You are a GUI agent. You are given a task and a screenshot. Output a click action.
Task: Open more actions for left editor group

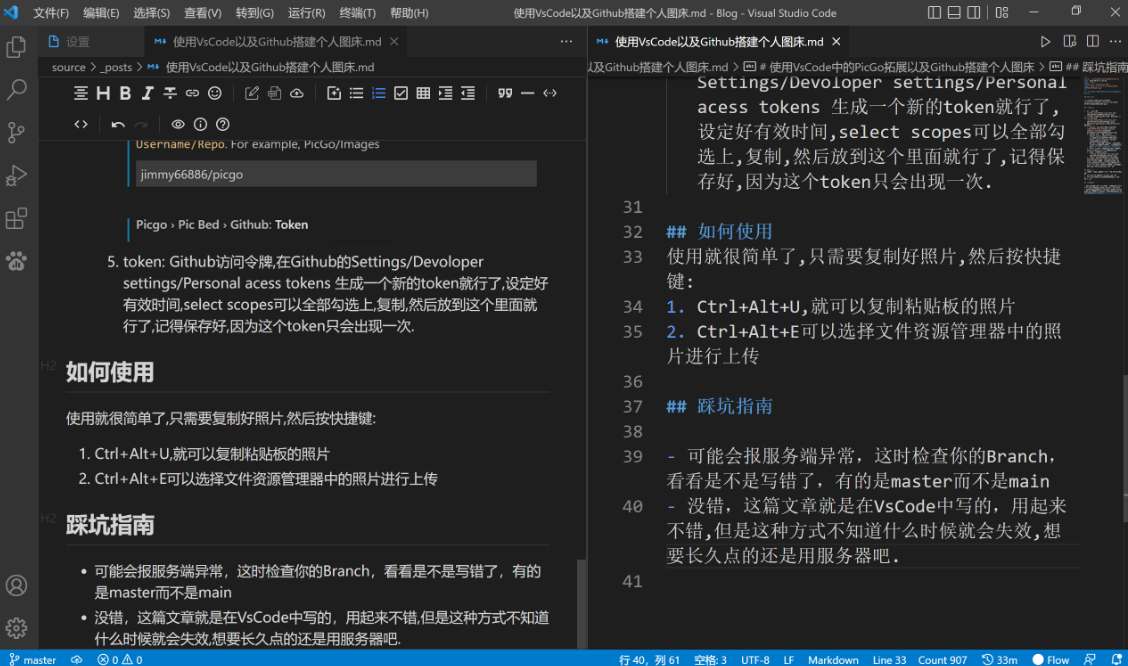566,42
